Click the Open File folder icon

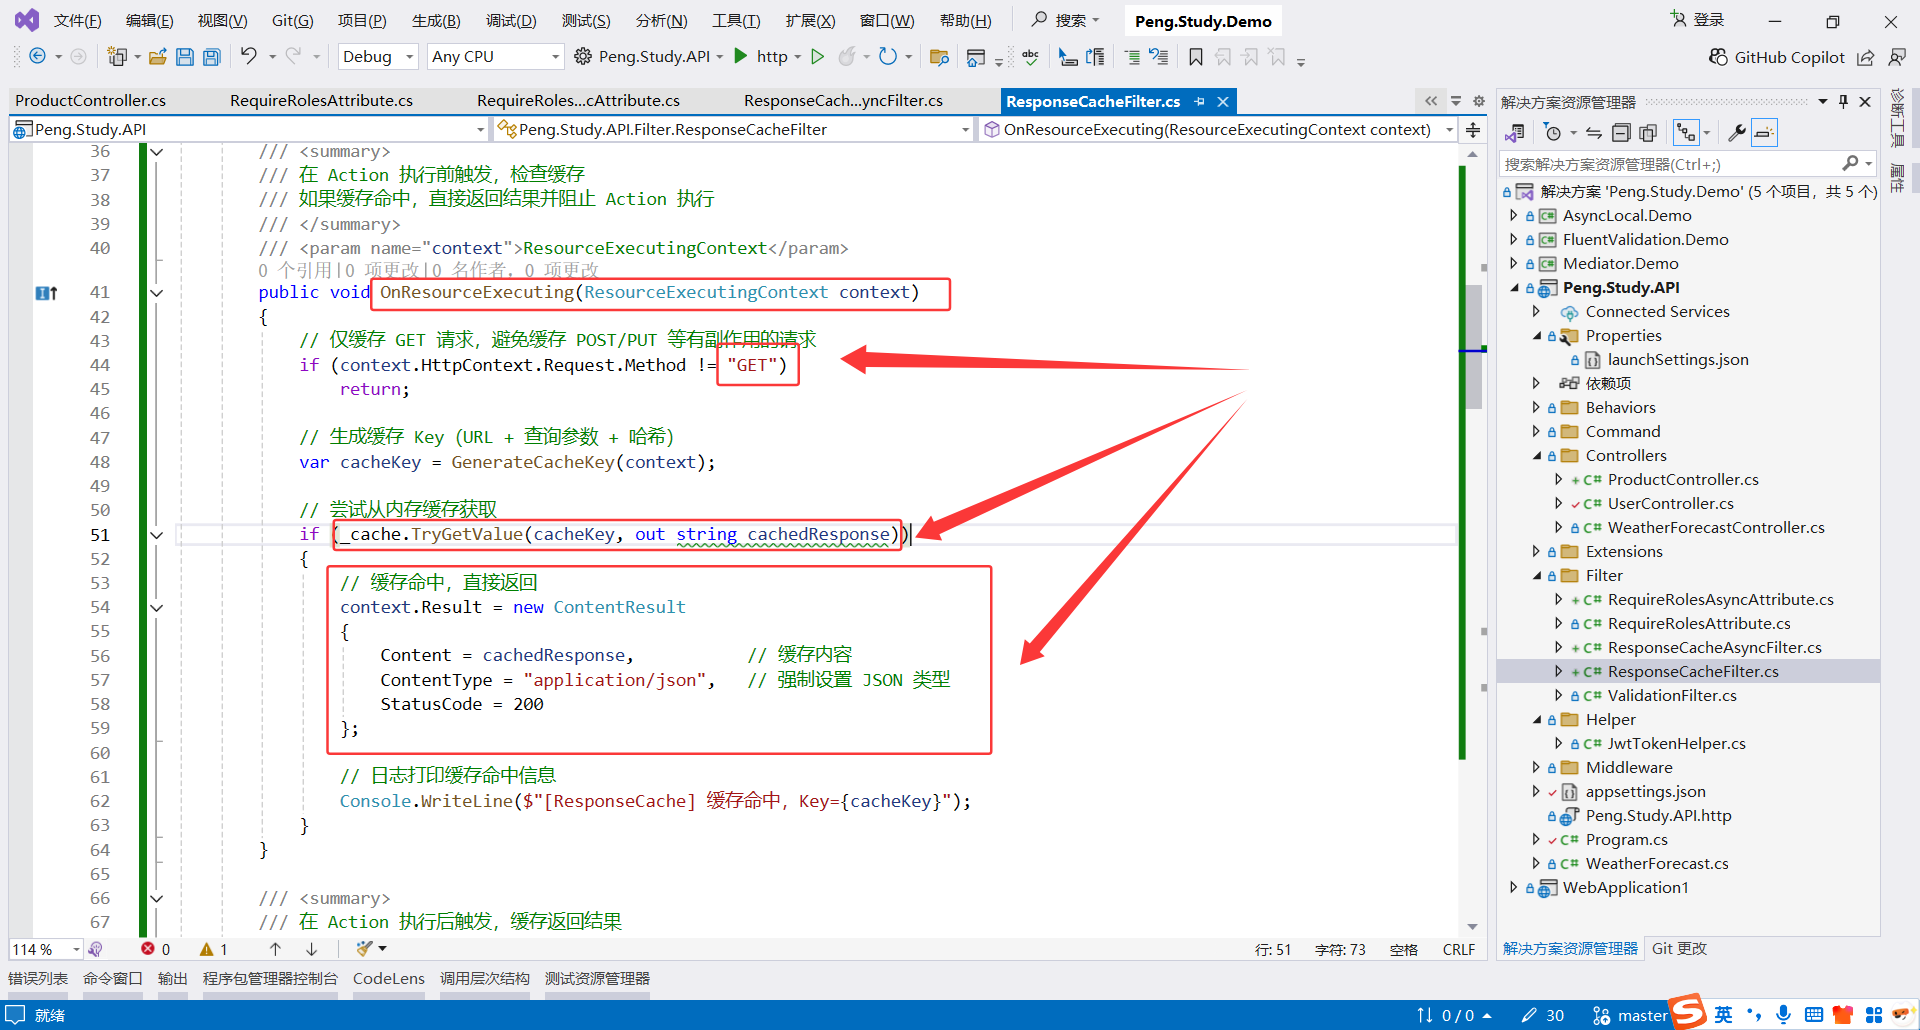click(x=157, y=57)
